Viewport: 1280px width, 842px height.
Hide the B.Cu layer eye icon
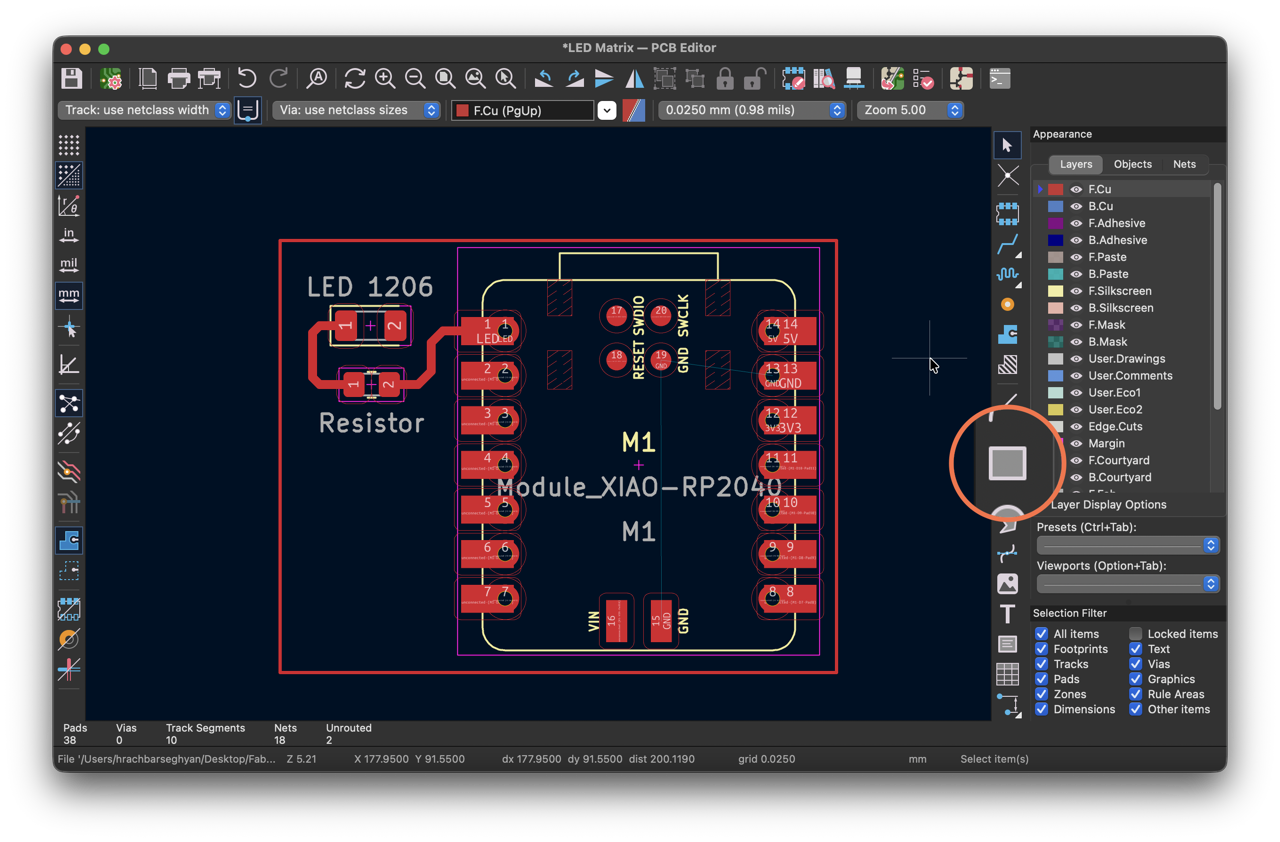(x=1076, y=206)
